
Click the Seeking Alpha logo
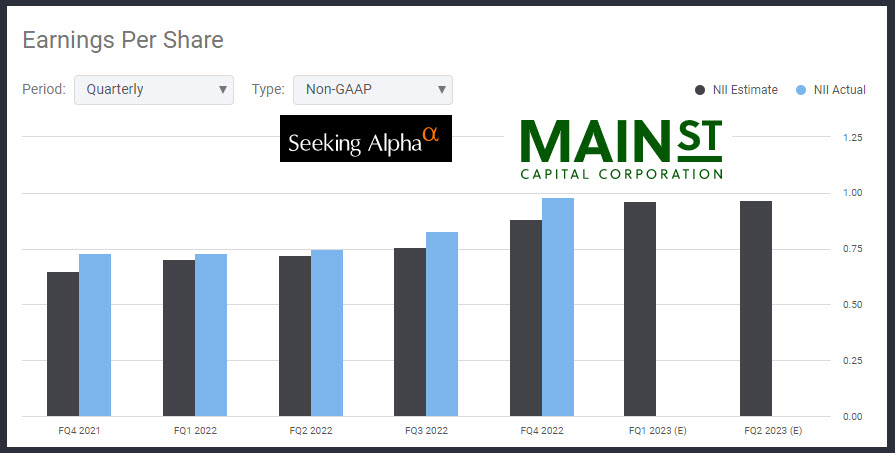(x=365, y=139)
